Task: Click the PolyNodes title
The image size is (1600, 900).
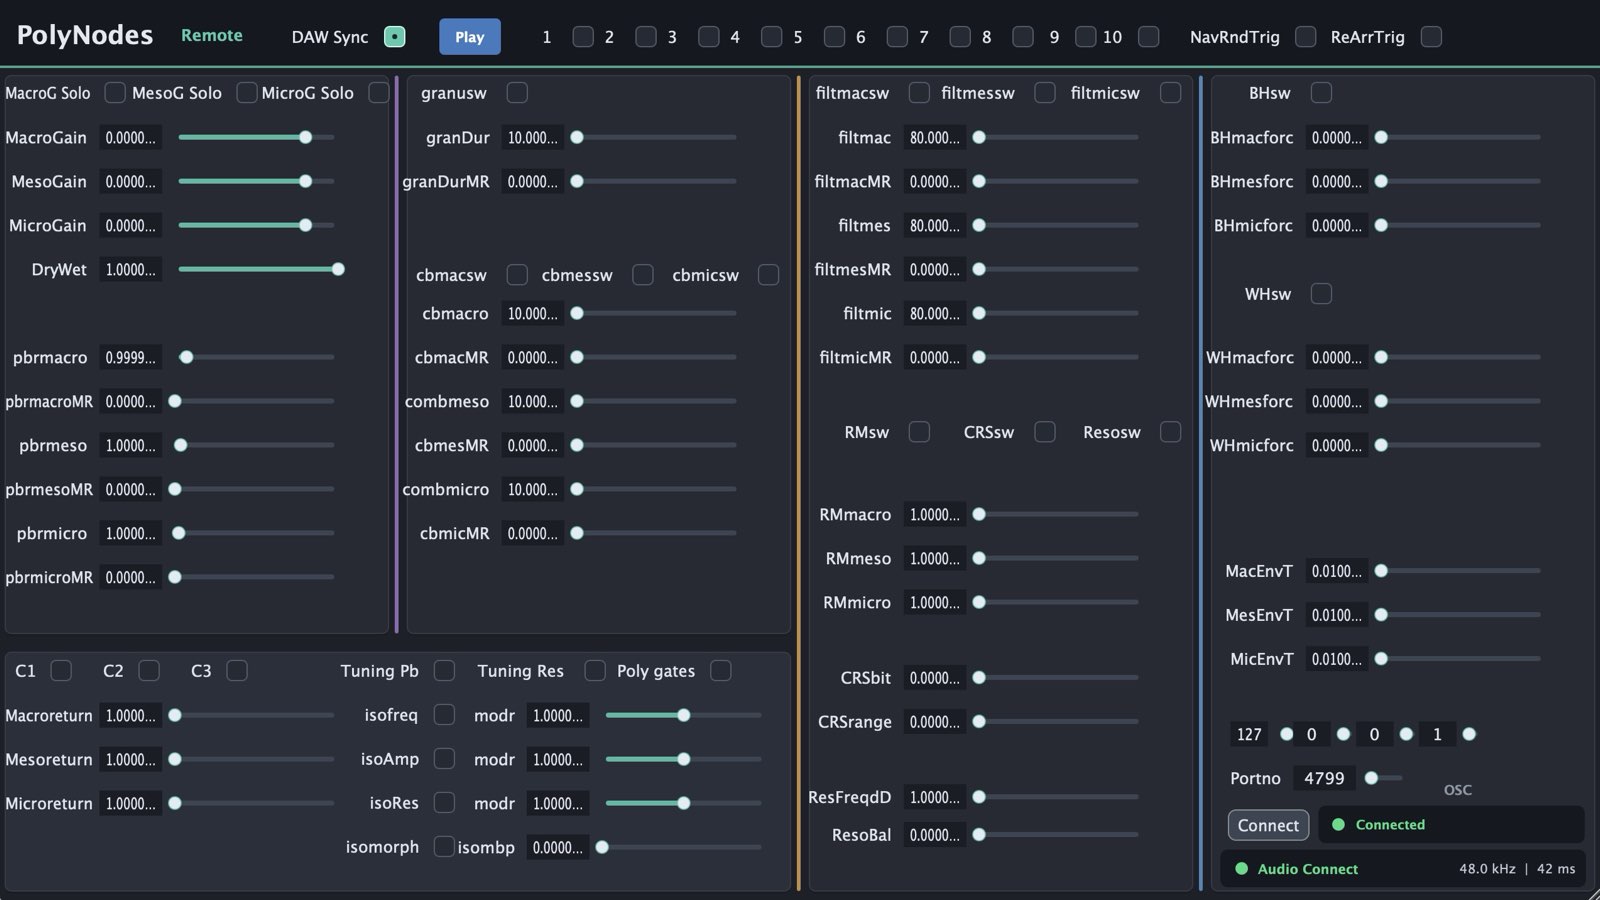Action: [85, 35]
